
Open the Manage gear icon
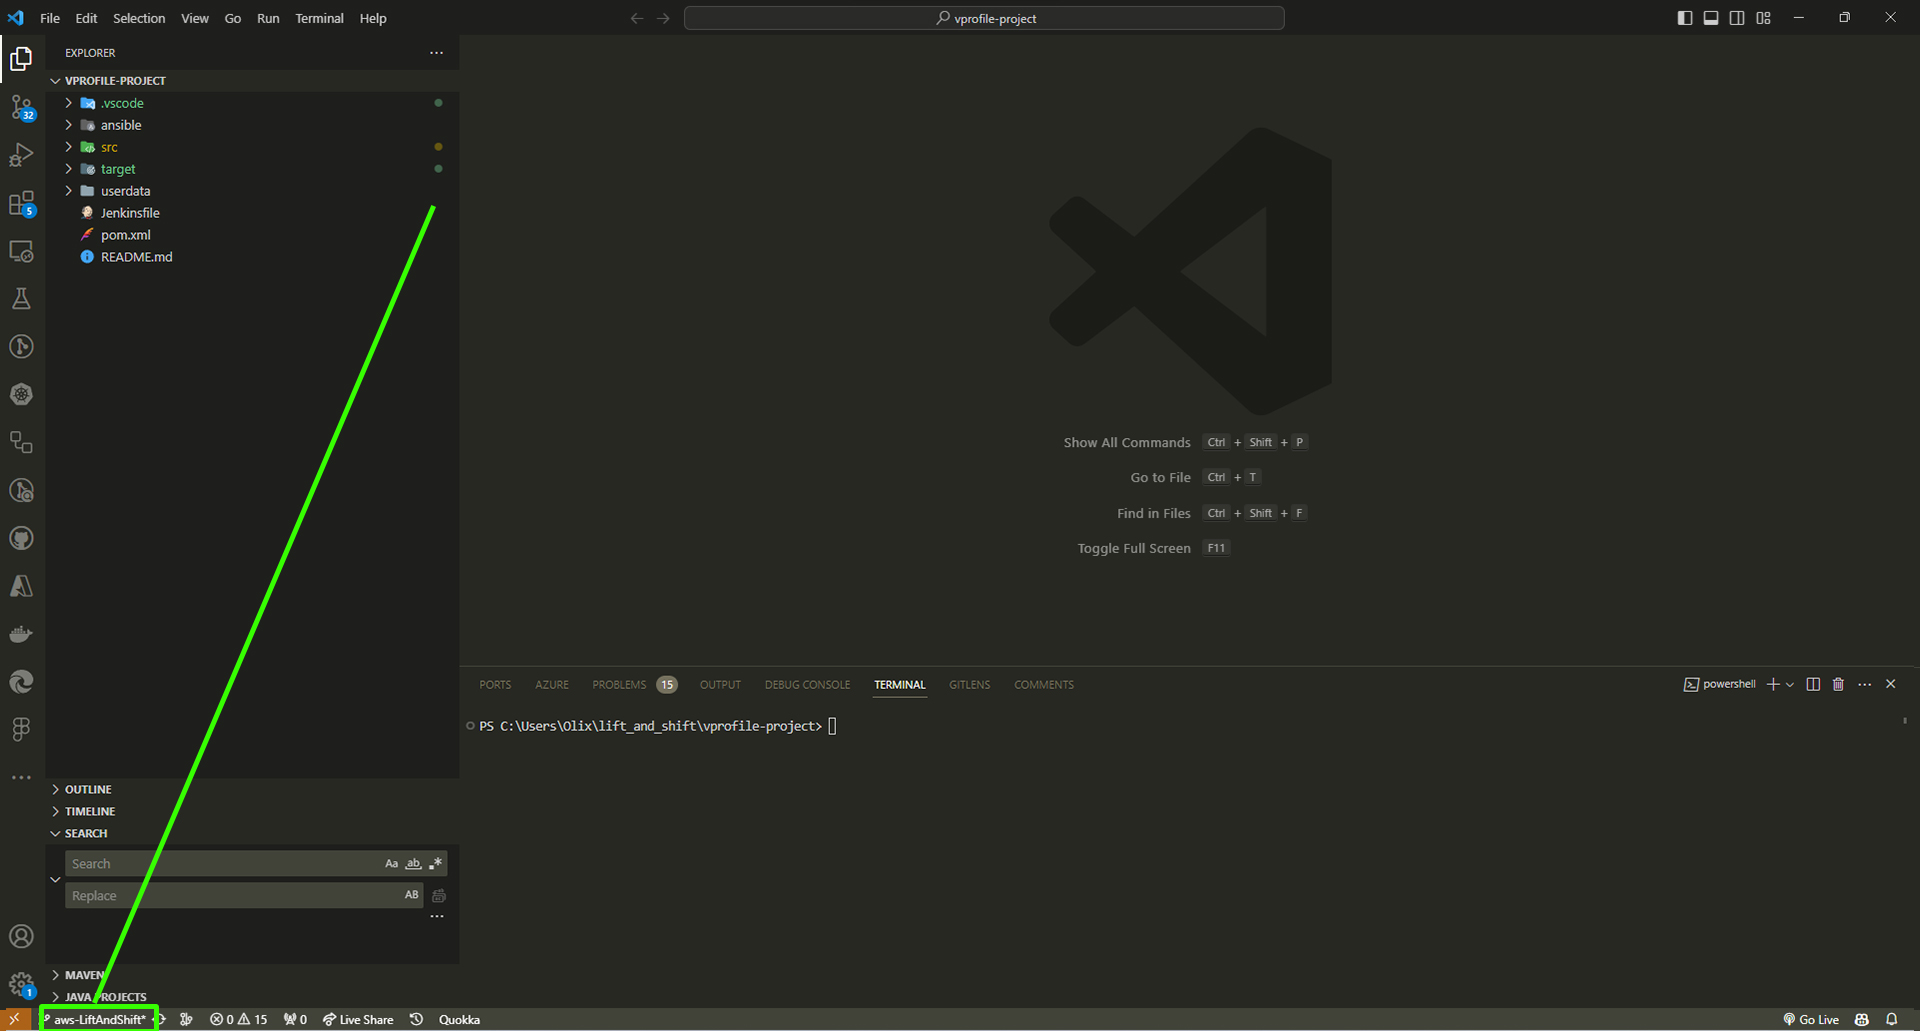coord(21,985)
